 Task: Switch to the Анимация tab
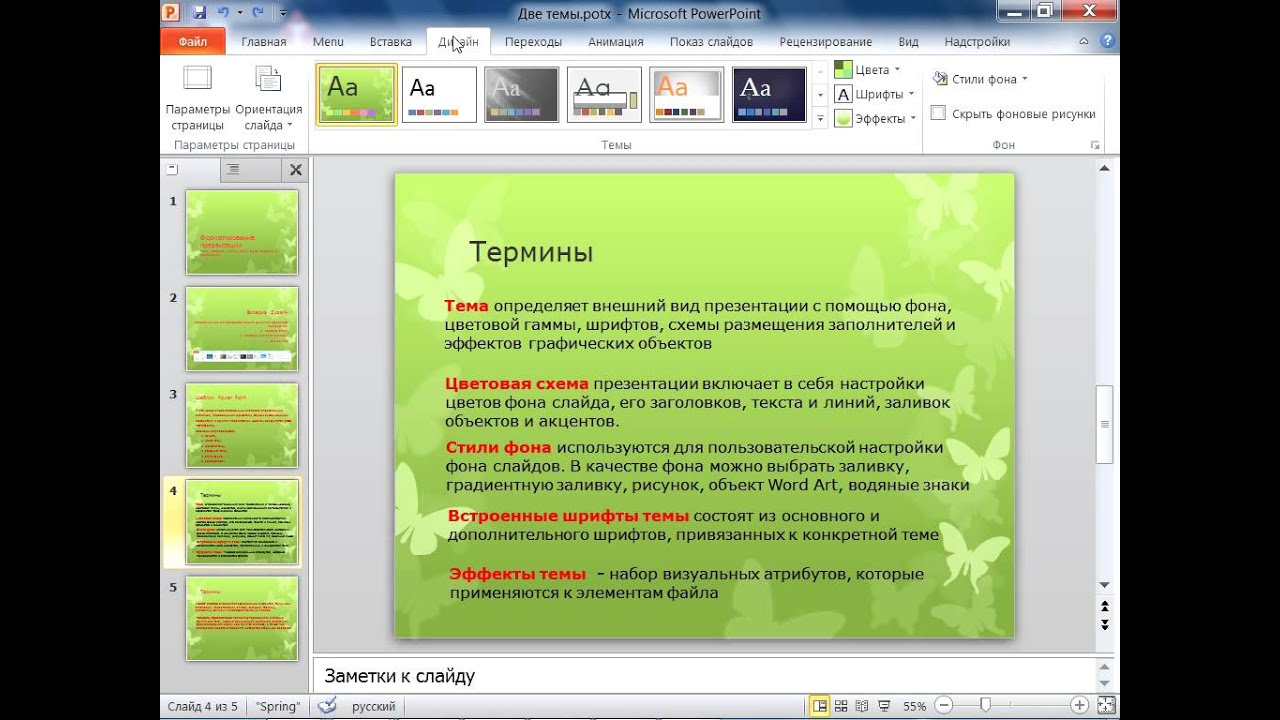(x=616, y=42)
